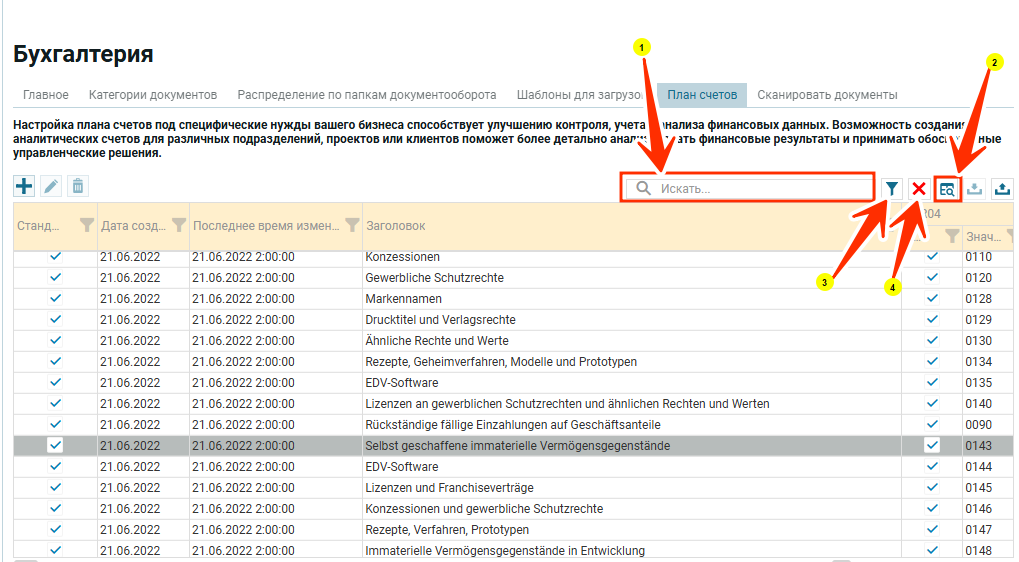This screenshot has height=562, width=1019.
Task: Click the upload icon in the toolbar
Action: click(1002, 188)
